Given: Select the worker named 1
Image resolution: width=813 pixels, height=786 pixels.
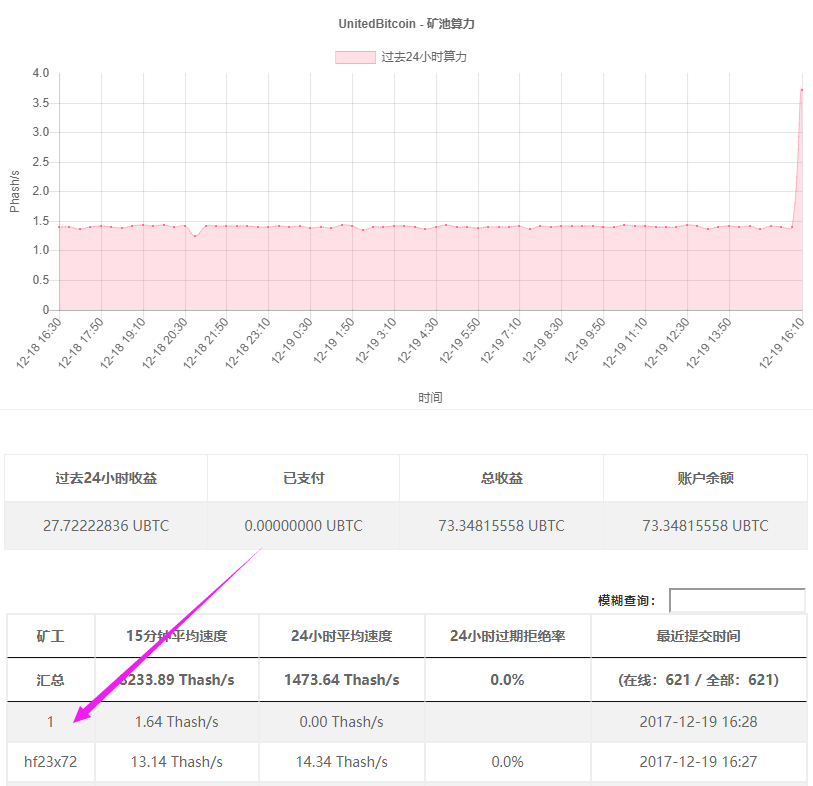Looking at the screenshot, I should pyautogui.click(x=50, y=722).
